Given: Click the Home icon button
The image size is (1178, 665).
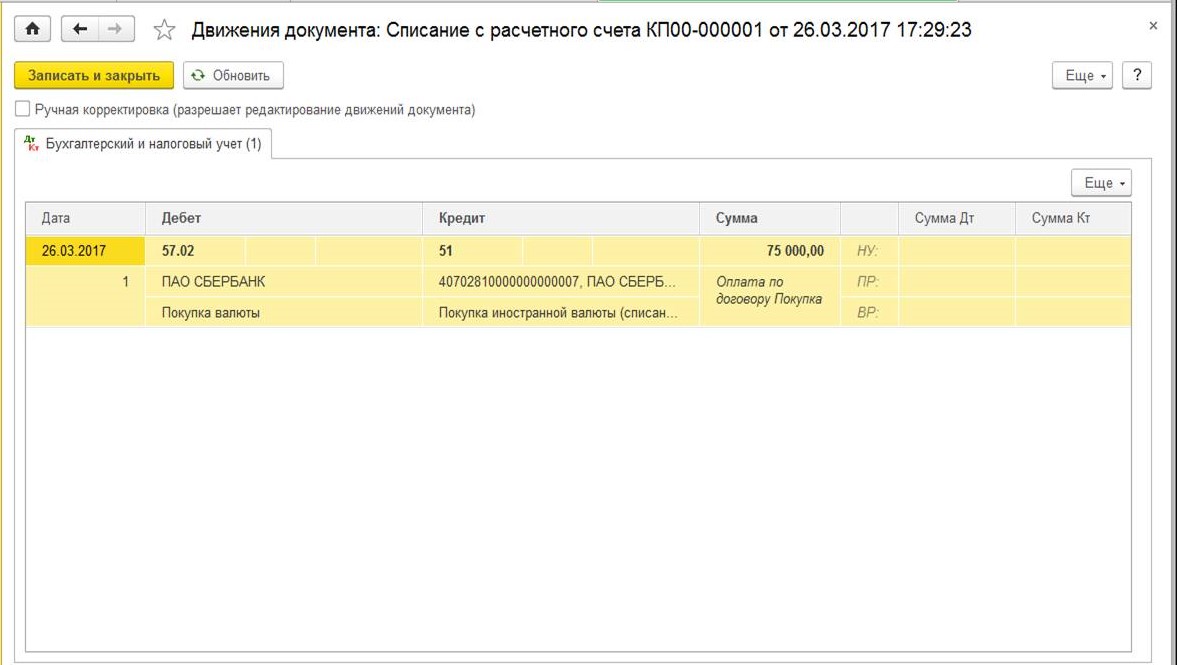Looking at the screenshot, I should tap(32, 29).
